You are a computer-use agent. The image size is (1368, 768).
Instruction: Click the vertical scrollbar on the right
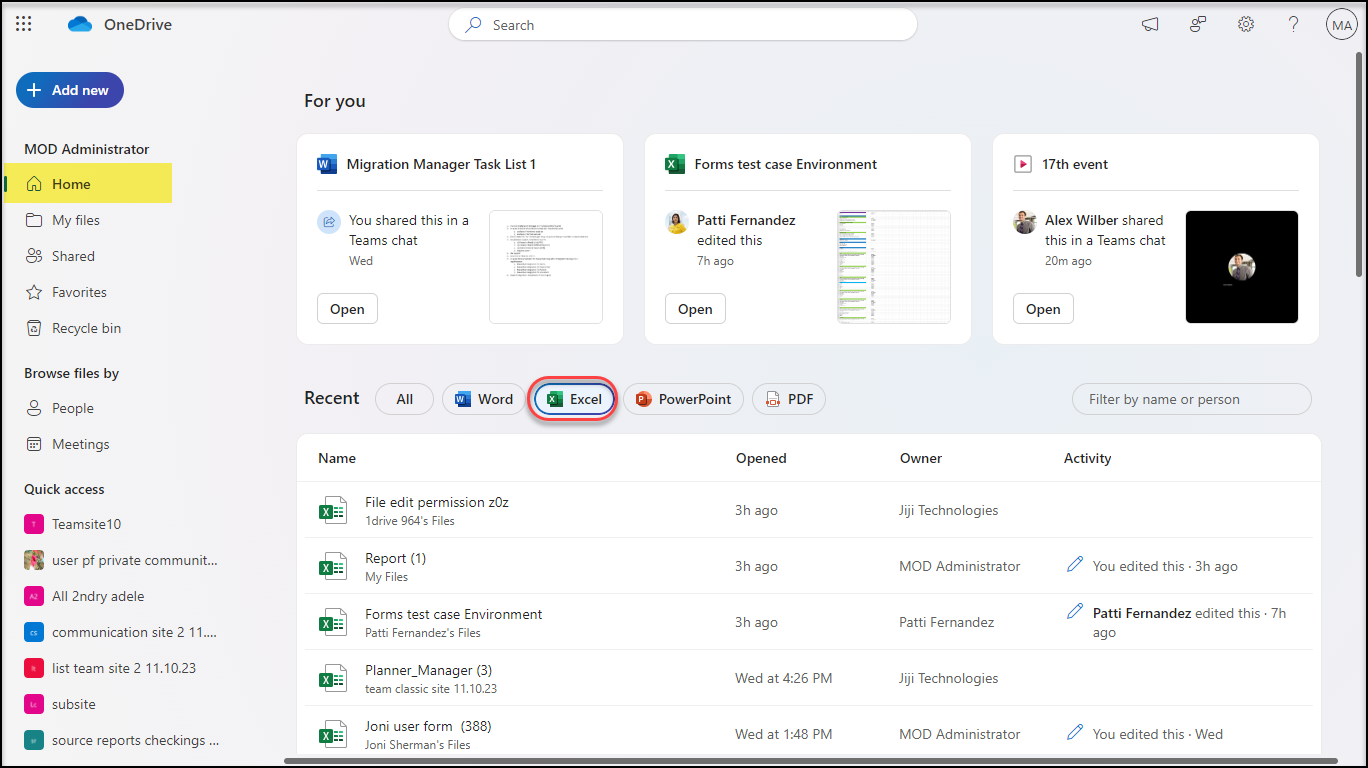tap(1357, 160)
